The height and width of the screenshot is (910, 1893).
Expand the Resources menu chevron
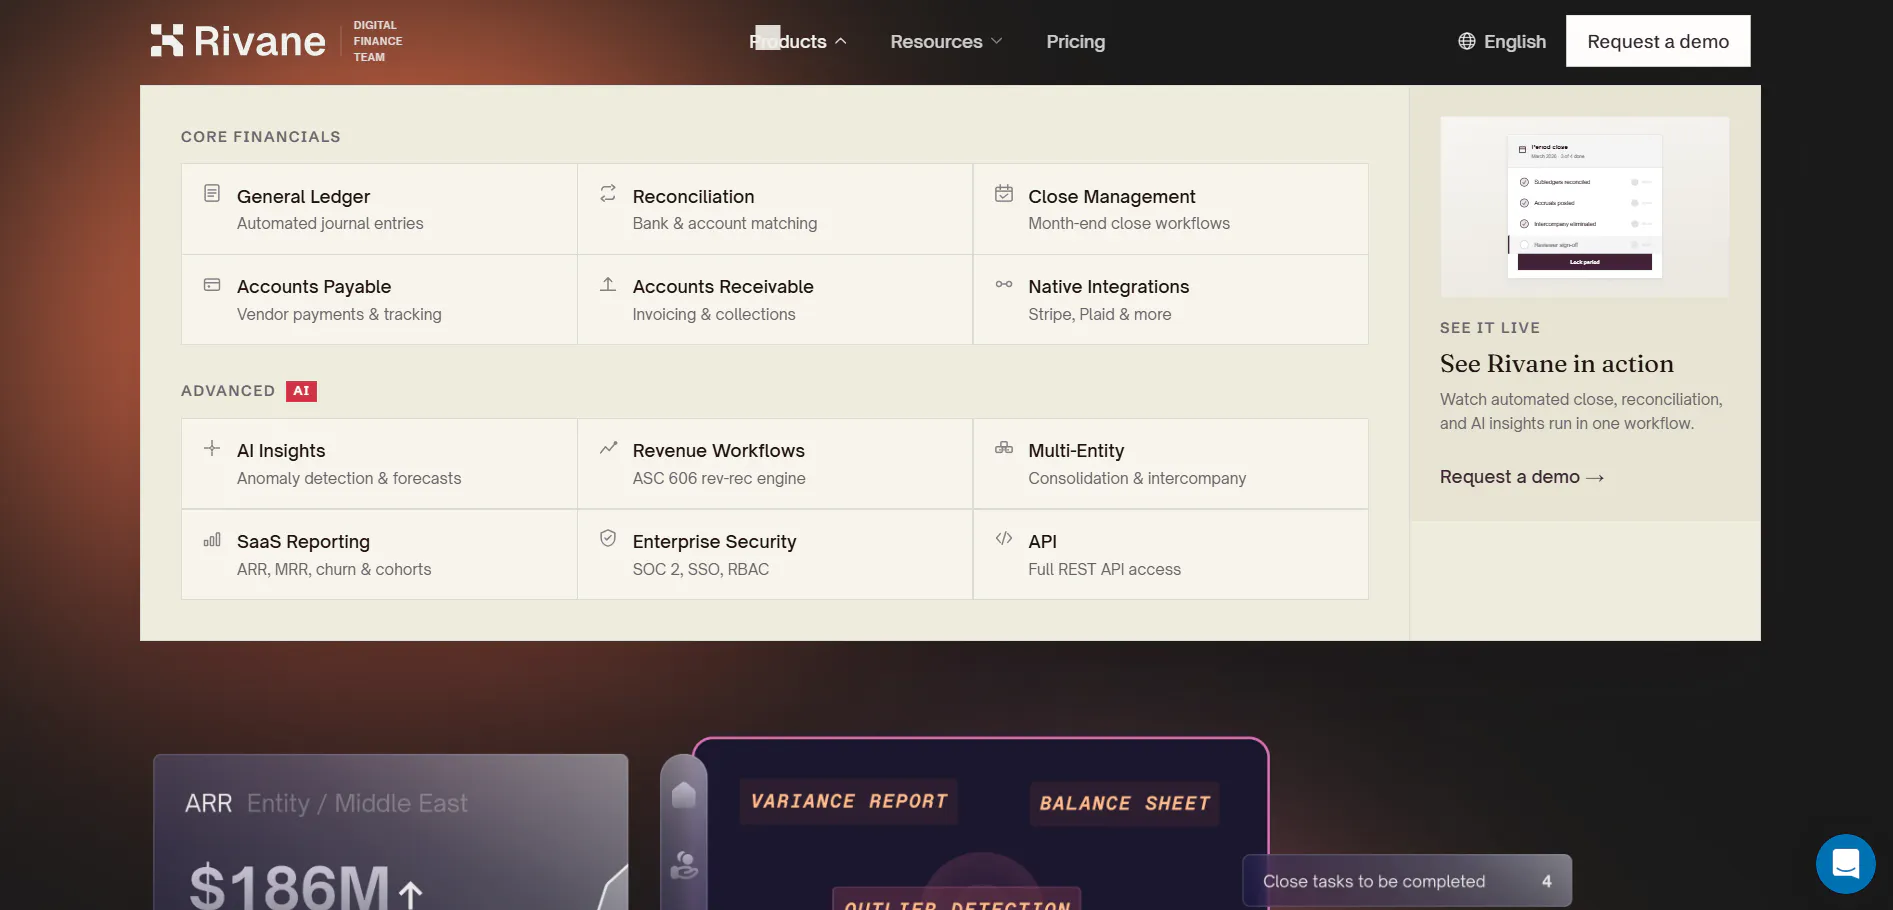[996, 41]
